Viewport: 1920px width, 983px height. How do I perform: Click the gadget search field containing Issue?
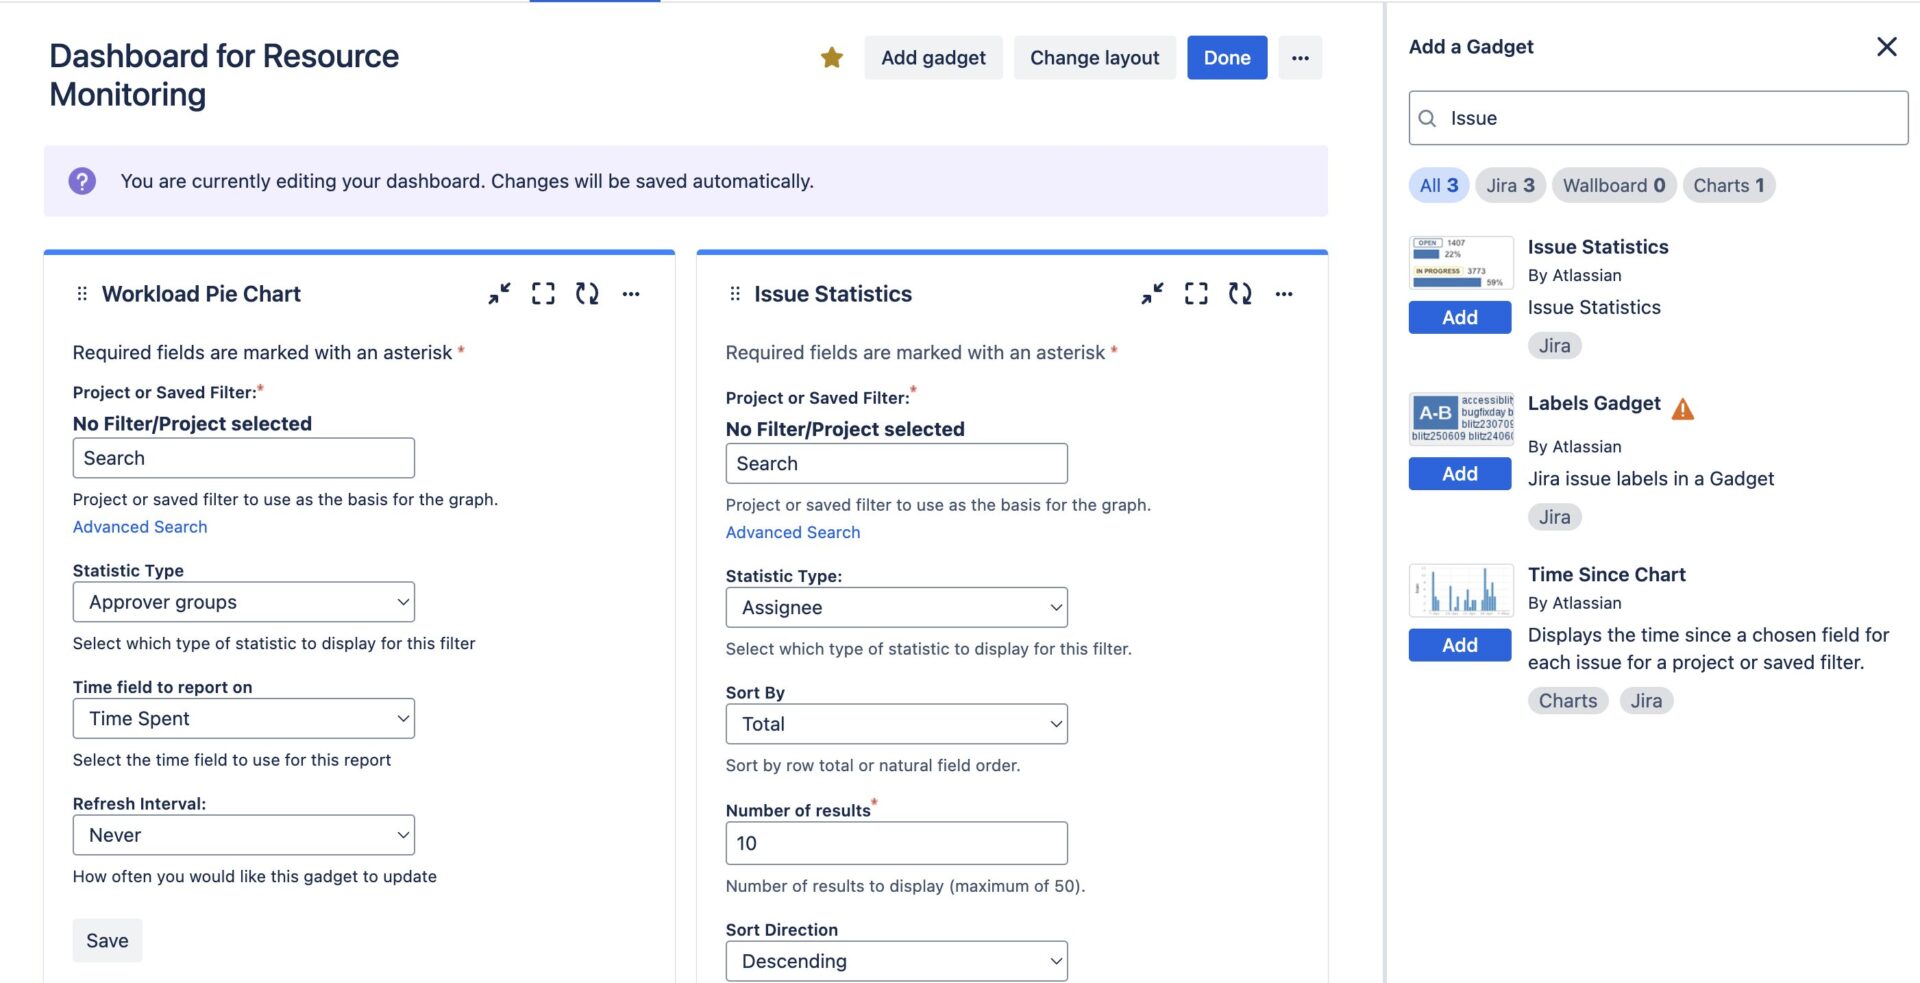point(1657,117)
